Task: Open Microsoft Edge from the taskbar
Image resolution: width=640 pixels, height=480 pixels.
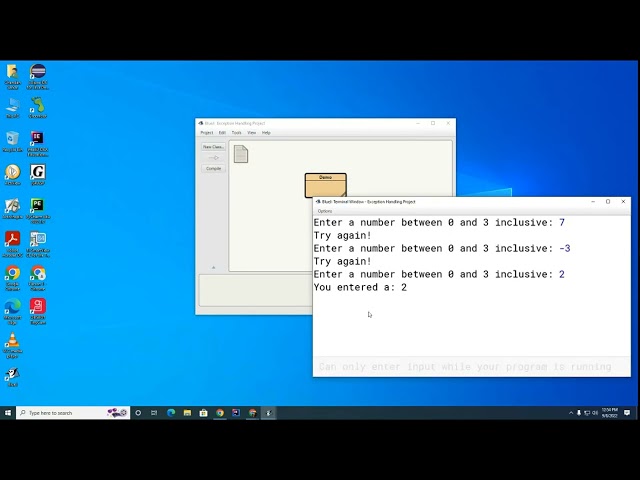Action: coord(171,413)
